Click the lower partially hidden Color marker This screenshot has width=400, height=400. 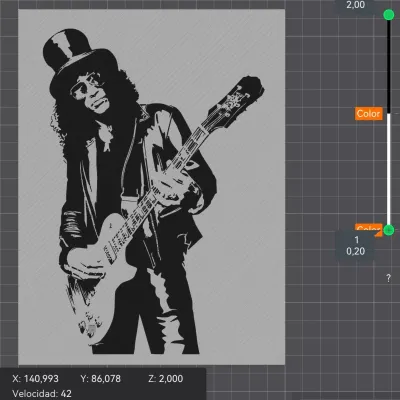click(368, 229)
